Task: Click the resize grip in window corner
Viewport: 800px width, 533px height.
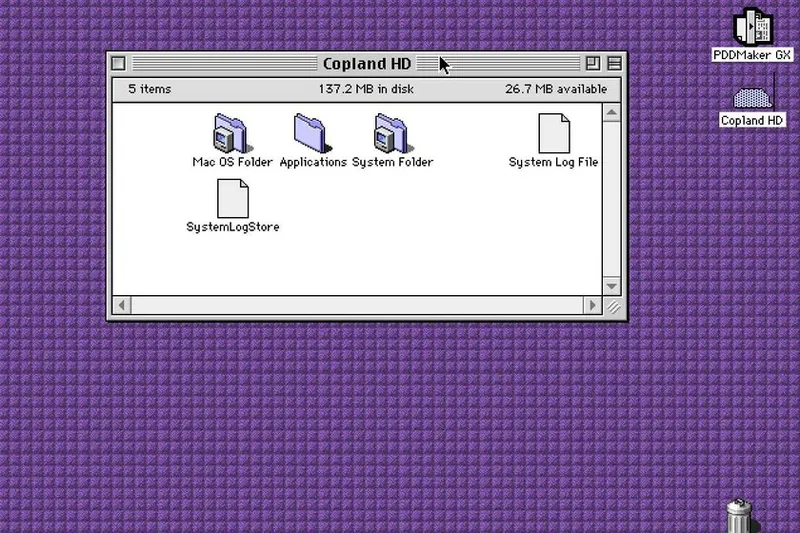Action: (613, 307)
